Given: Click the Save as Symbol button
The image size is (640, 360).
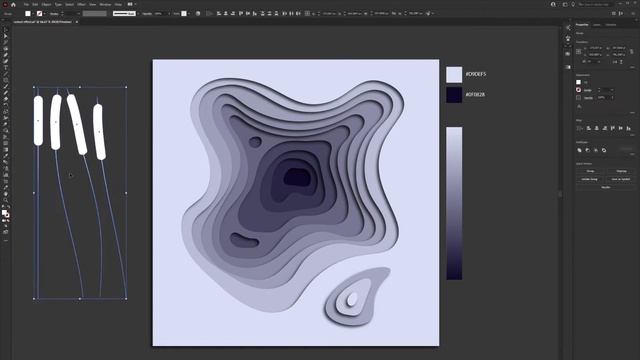Looking at the screenshot, I should pyautogui.click(x=620, y=179).
